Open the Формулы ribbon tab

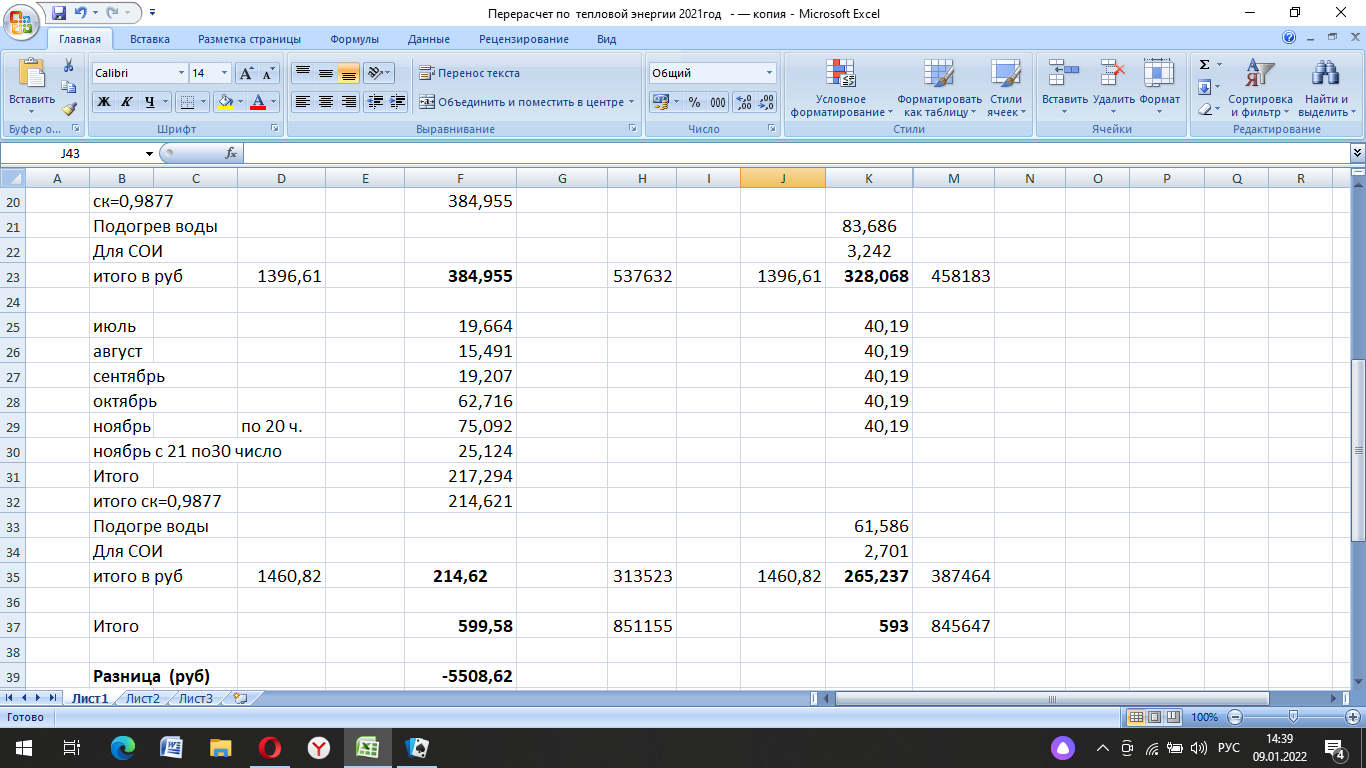[x=354, y=39]
